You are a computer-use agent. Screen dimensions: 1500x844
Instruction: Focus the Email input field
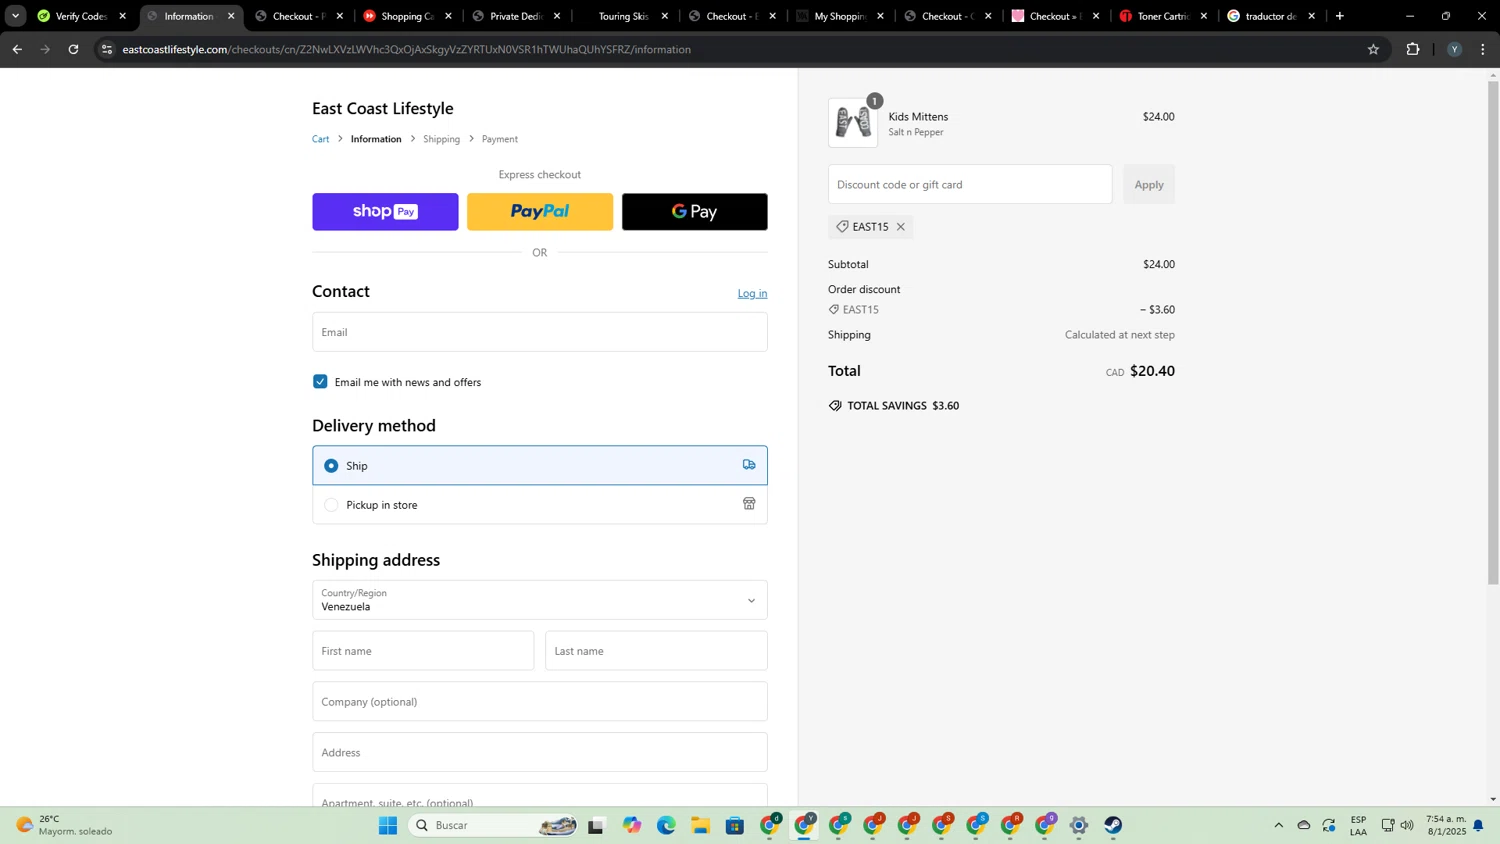(540, 332)
